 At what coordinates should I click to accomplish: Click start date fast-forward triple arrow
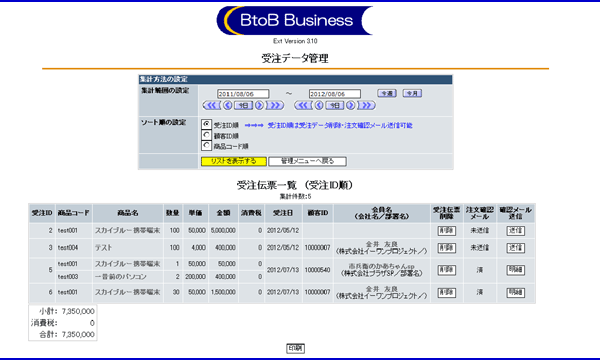275,105
